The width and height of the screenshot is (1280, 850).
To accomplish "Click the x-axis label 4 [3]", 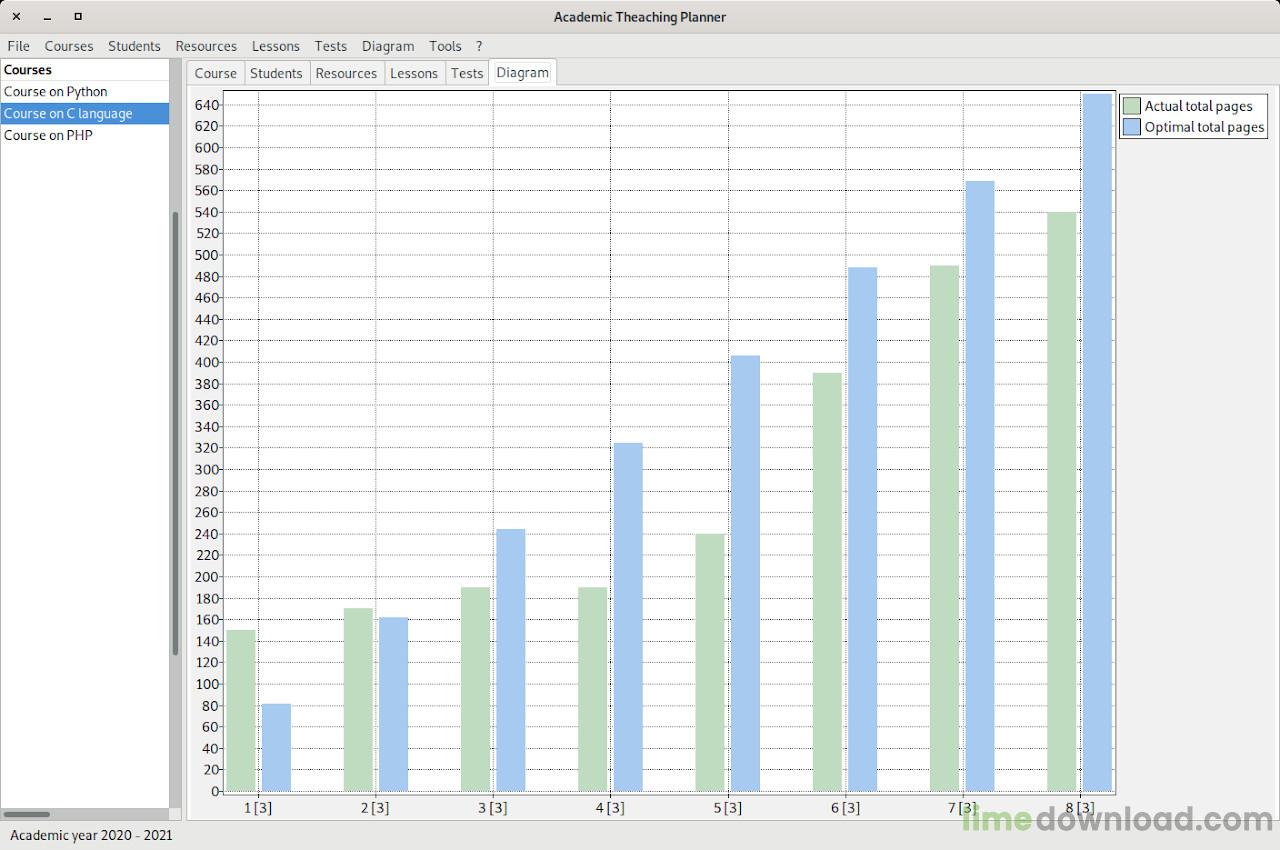I will click(610, 808).
